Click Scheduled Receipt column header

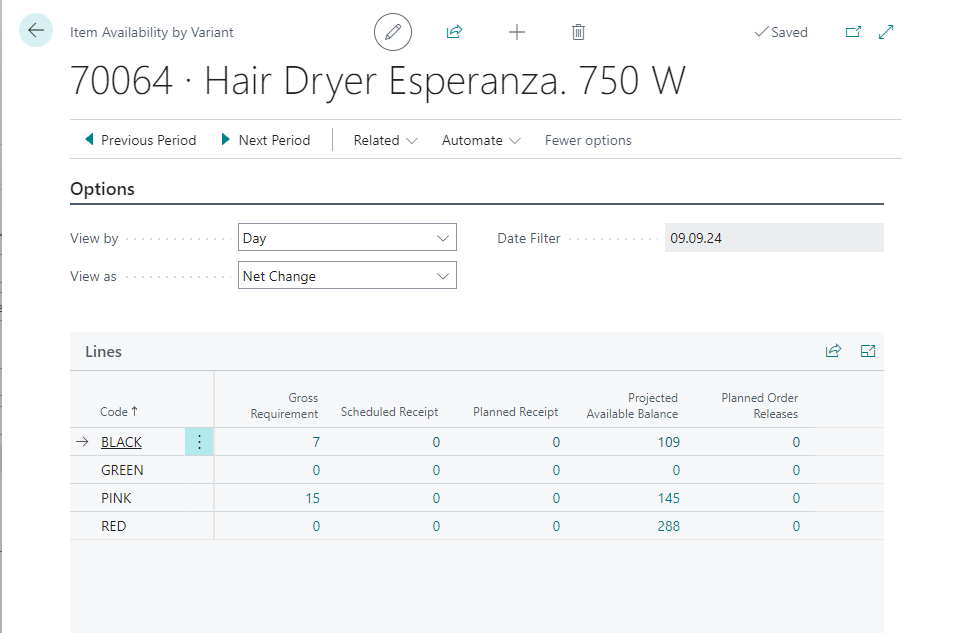pyautogui.click(x=389, y=411)
